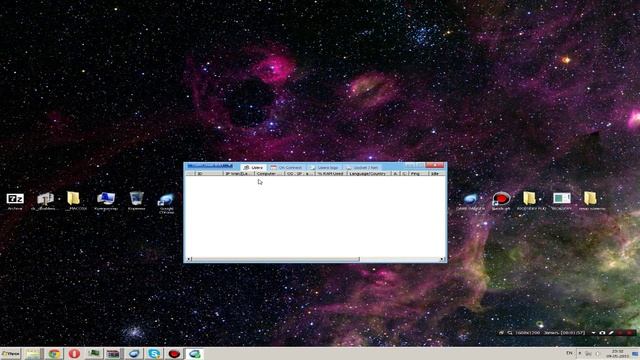This screenshot has width=640, height=360.
Task: Open the Start button on the taskbar
Action: click(x=10, y=354)
